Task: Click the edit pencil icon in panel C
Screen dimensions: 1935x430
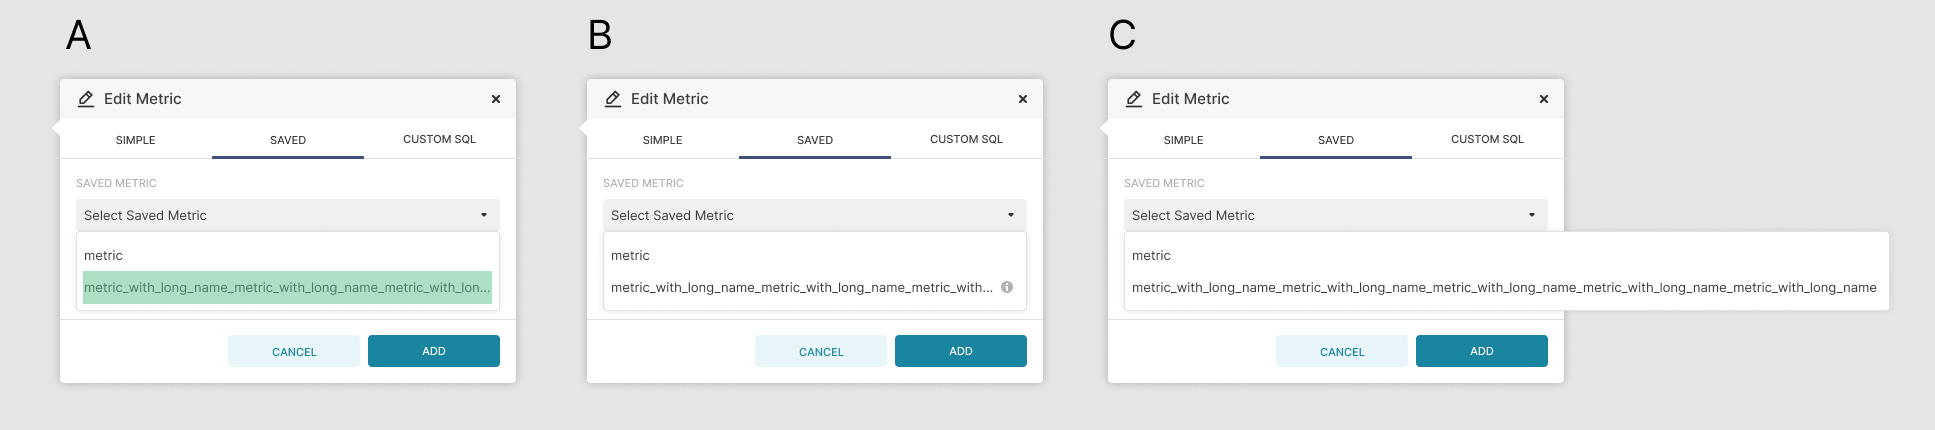Action: (1134, 99)
